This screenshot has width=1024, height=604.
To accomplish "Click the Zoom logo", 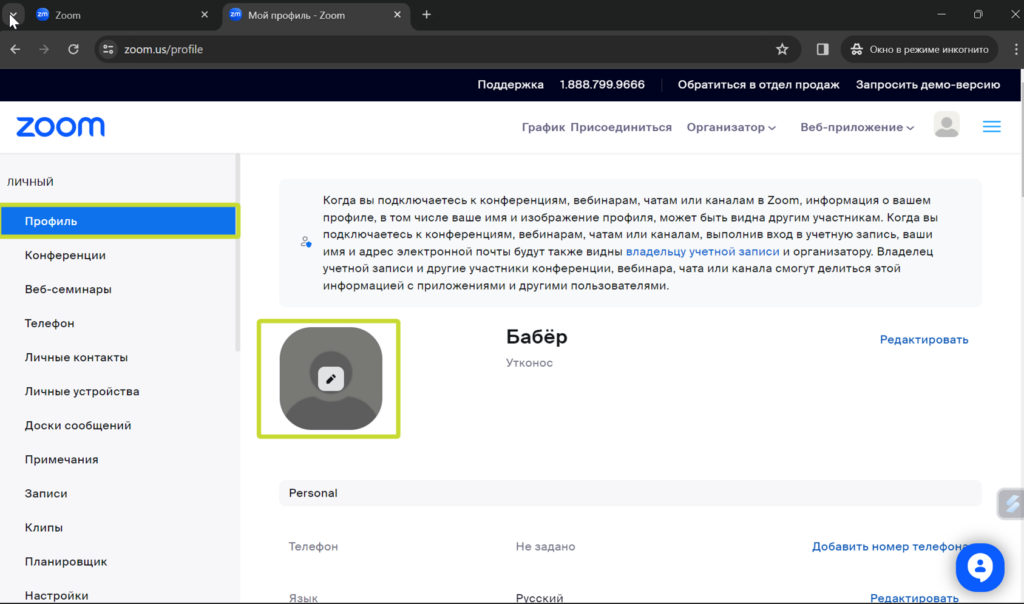I will [x=60, y=127].
